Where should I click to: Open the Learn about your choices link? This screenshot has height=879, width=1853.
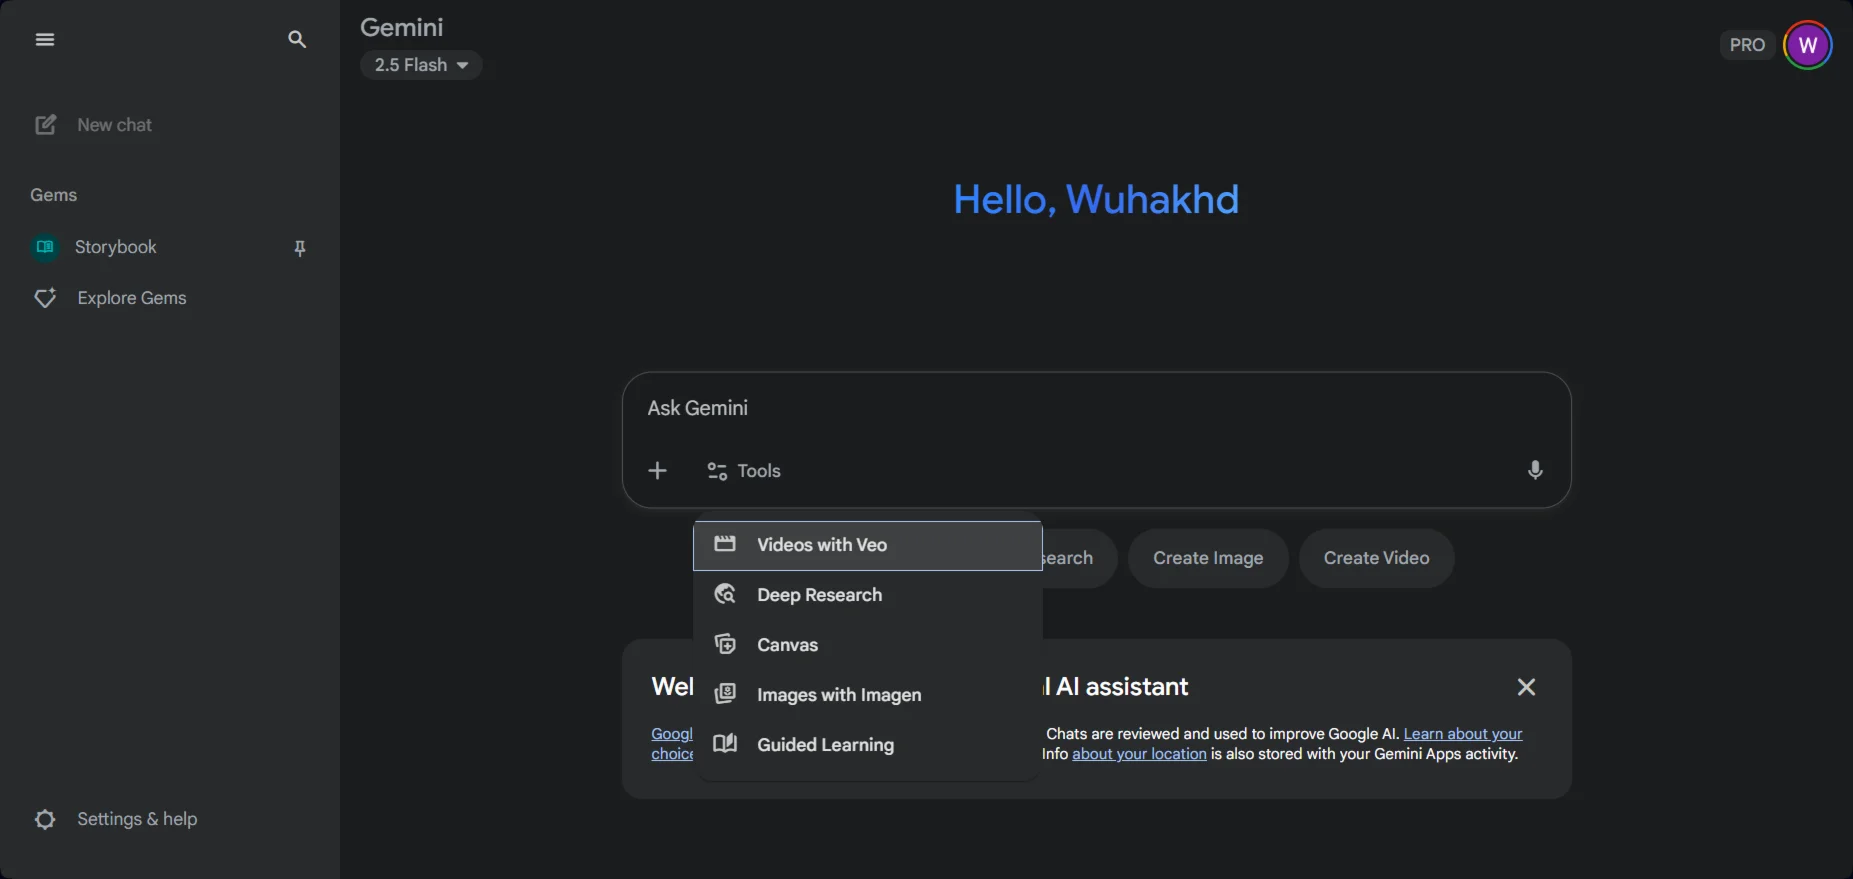[x=1463, y=734]
